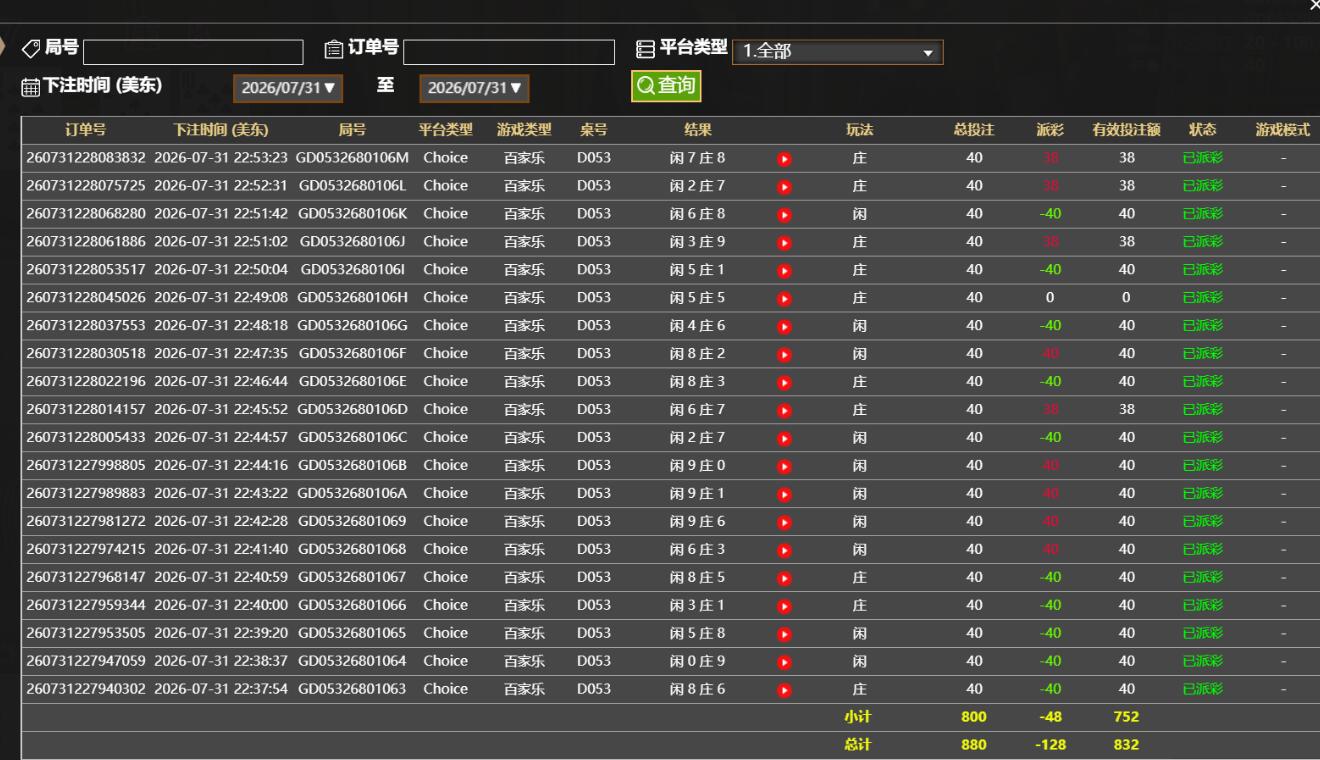The height and width of the screenshot is (760, 1320).
Task: Click the 总投注 column header
Action: click(974, 130)
